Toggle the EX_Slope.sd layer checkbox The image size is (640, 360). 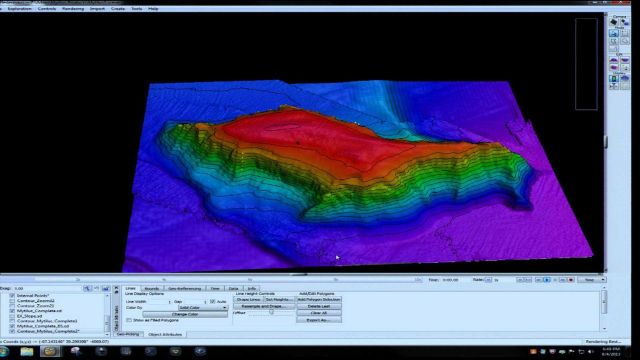pyautogui.click(x=12, y=316)
